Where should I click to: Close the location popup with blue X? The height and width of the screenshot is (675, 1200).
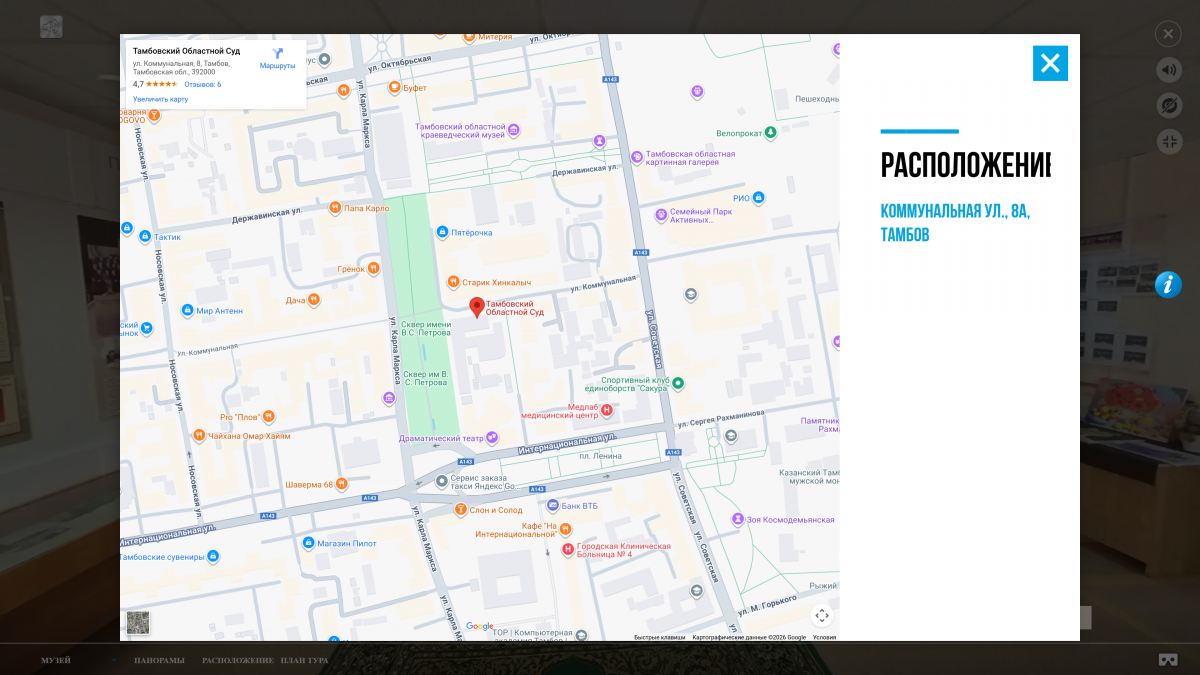click(1050, 63)
